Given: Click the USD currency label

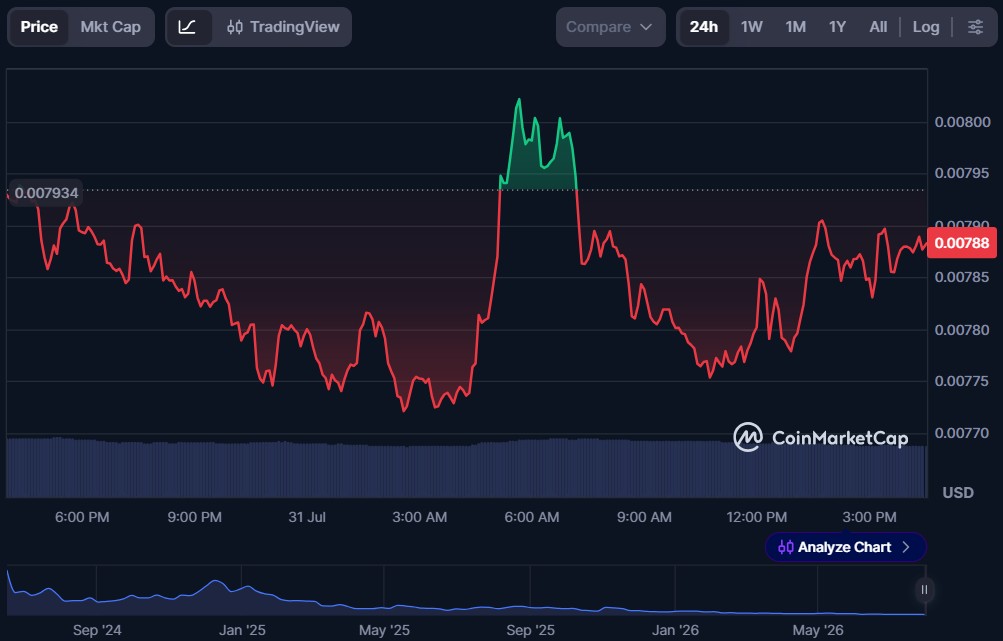Looking at the screenshot, I should pyautogui.click(x=958, y=493).
